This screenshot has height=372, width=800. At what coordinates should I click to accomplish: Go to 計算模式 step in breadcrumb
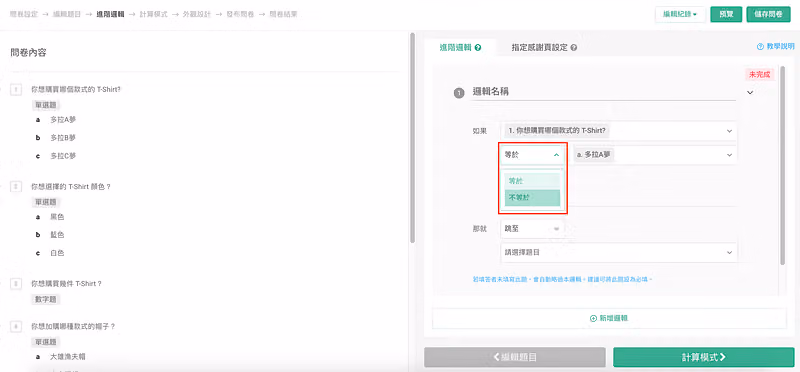pos(154,14)
